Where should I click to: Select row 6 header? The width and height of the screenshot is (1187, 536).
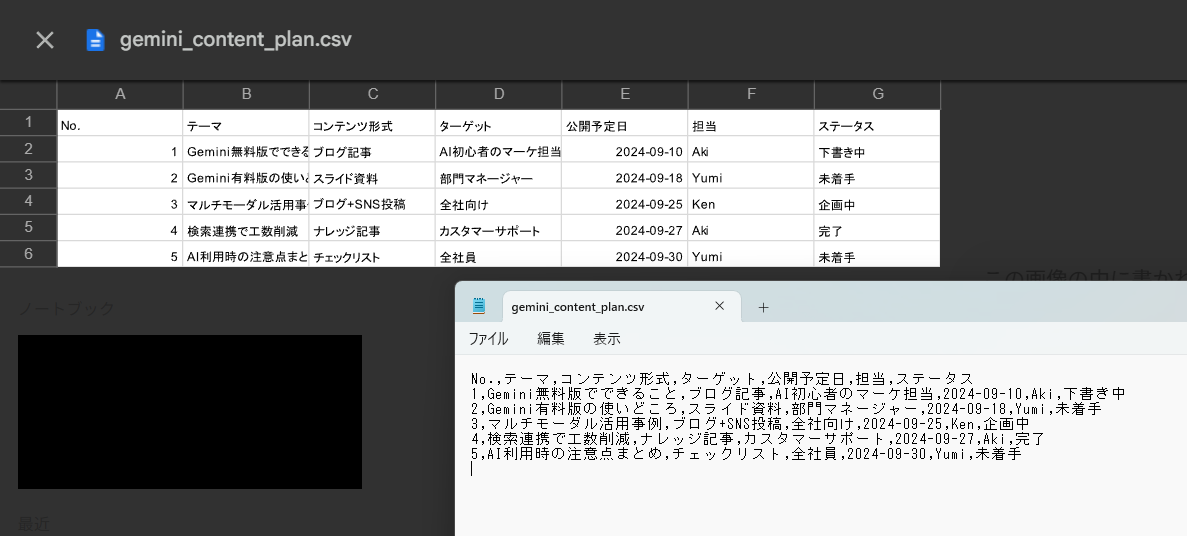(x=28, y=254)
